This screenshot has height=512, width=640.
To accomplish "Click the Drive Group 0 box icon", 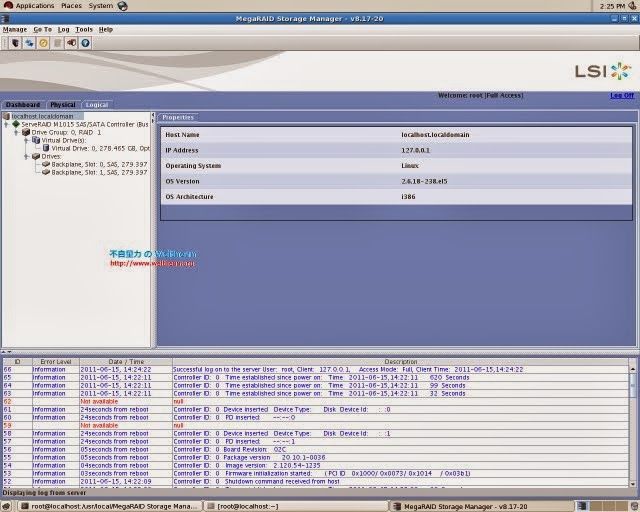I will coord(26,132).
